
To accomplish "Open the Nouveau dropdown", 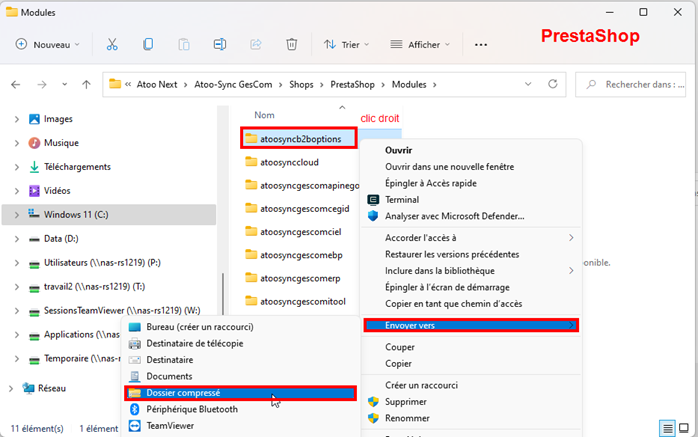I will 48,45.
